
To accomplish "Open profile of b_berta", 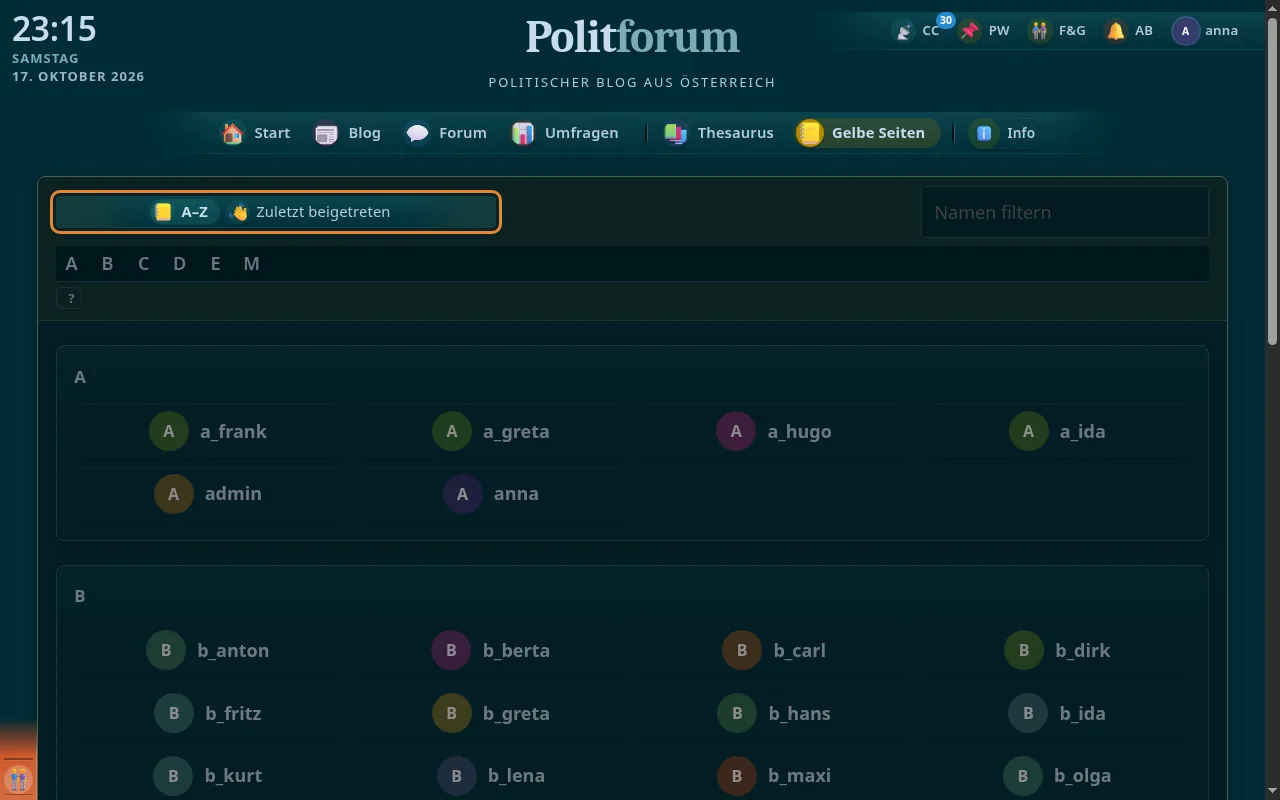I will click(491, 650).
